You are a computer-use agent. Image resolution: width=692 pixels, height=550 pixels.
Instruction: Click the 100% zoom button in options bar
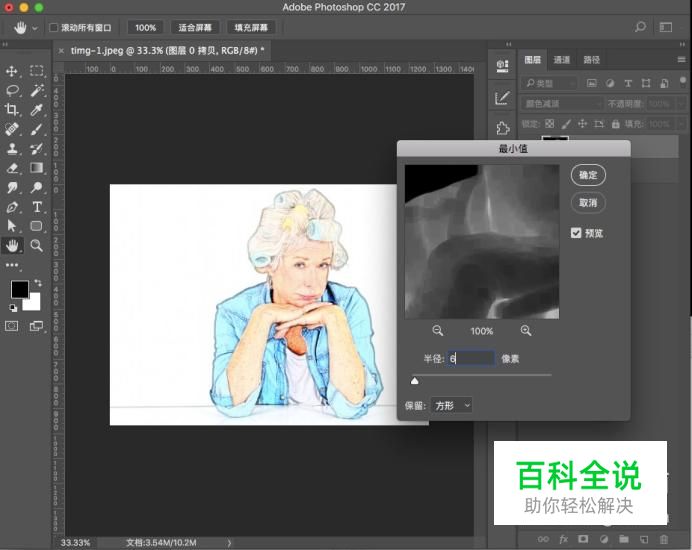(146, 28)
